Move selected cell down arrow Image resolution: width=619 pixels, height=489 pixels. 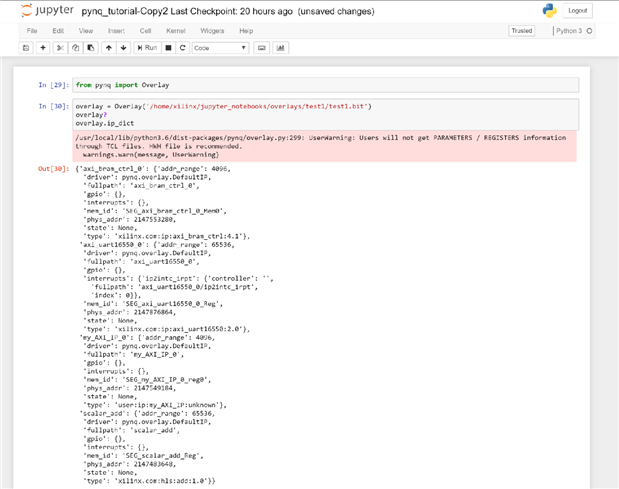[x=124, y=48]
